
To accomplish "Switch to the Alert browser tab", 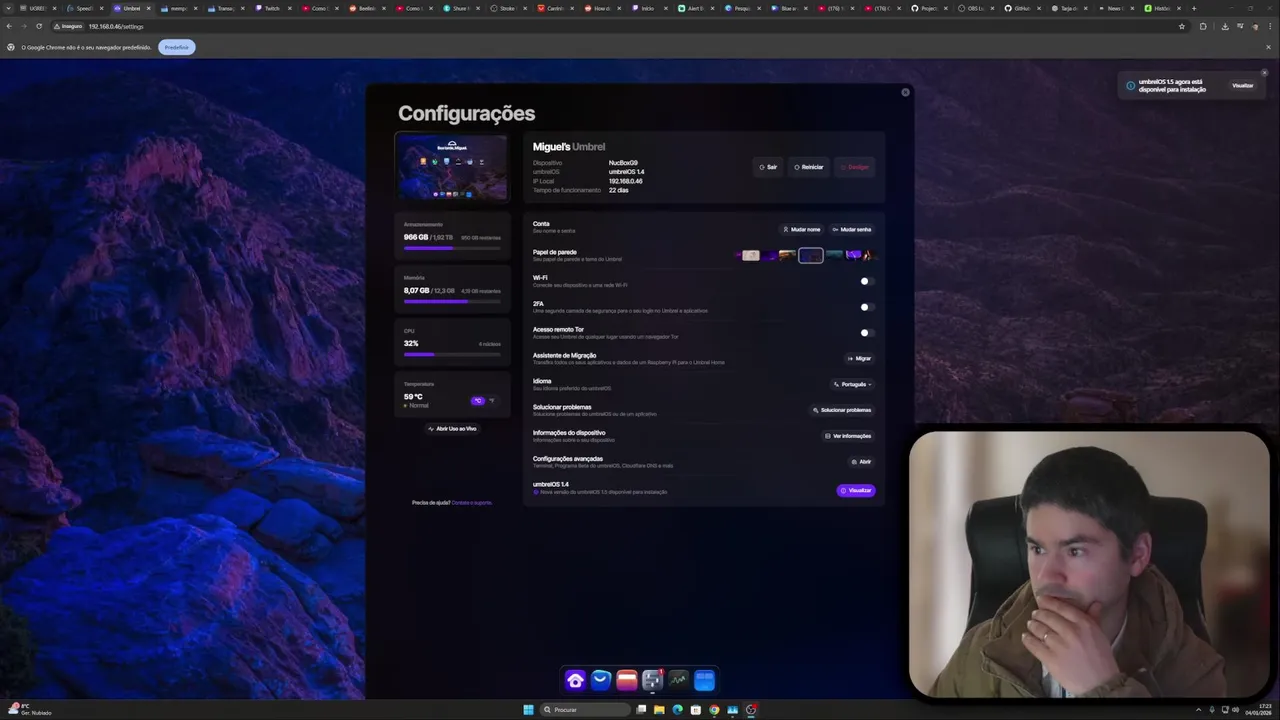I will point(694,8).
